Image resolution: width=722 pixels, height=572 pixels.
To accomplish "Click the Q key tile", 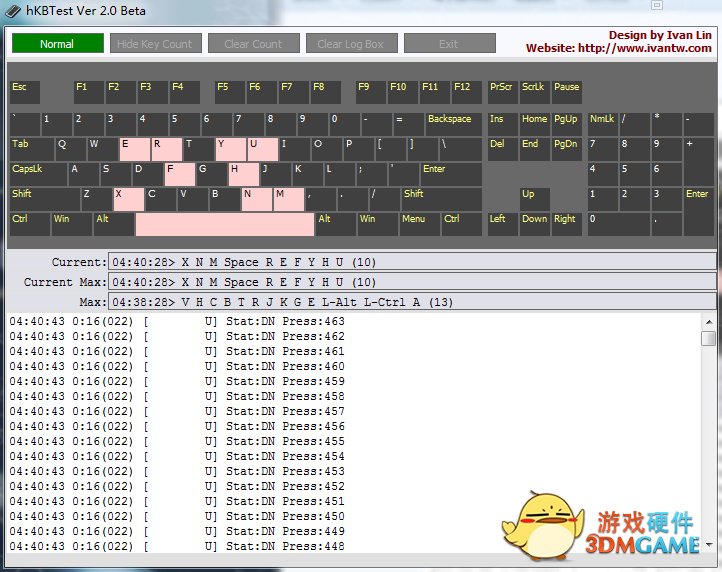I will pos(70,149).
